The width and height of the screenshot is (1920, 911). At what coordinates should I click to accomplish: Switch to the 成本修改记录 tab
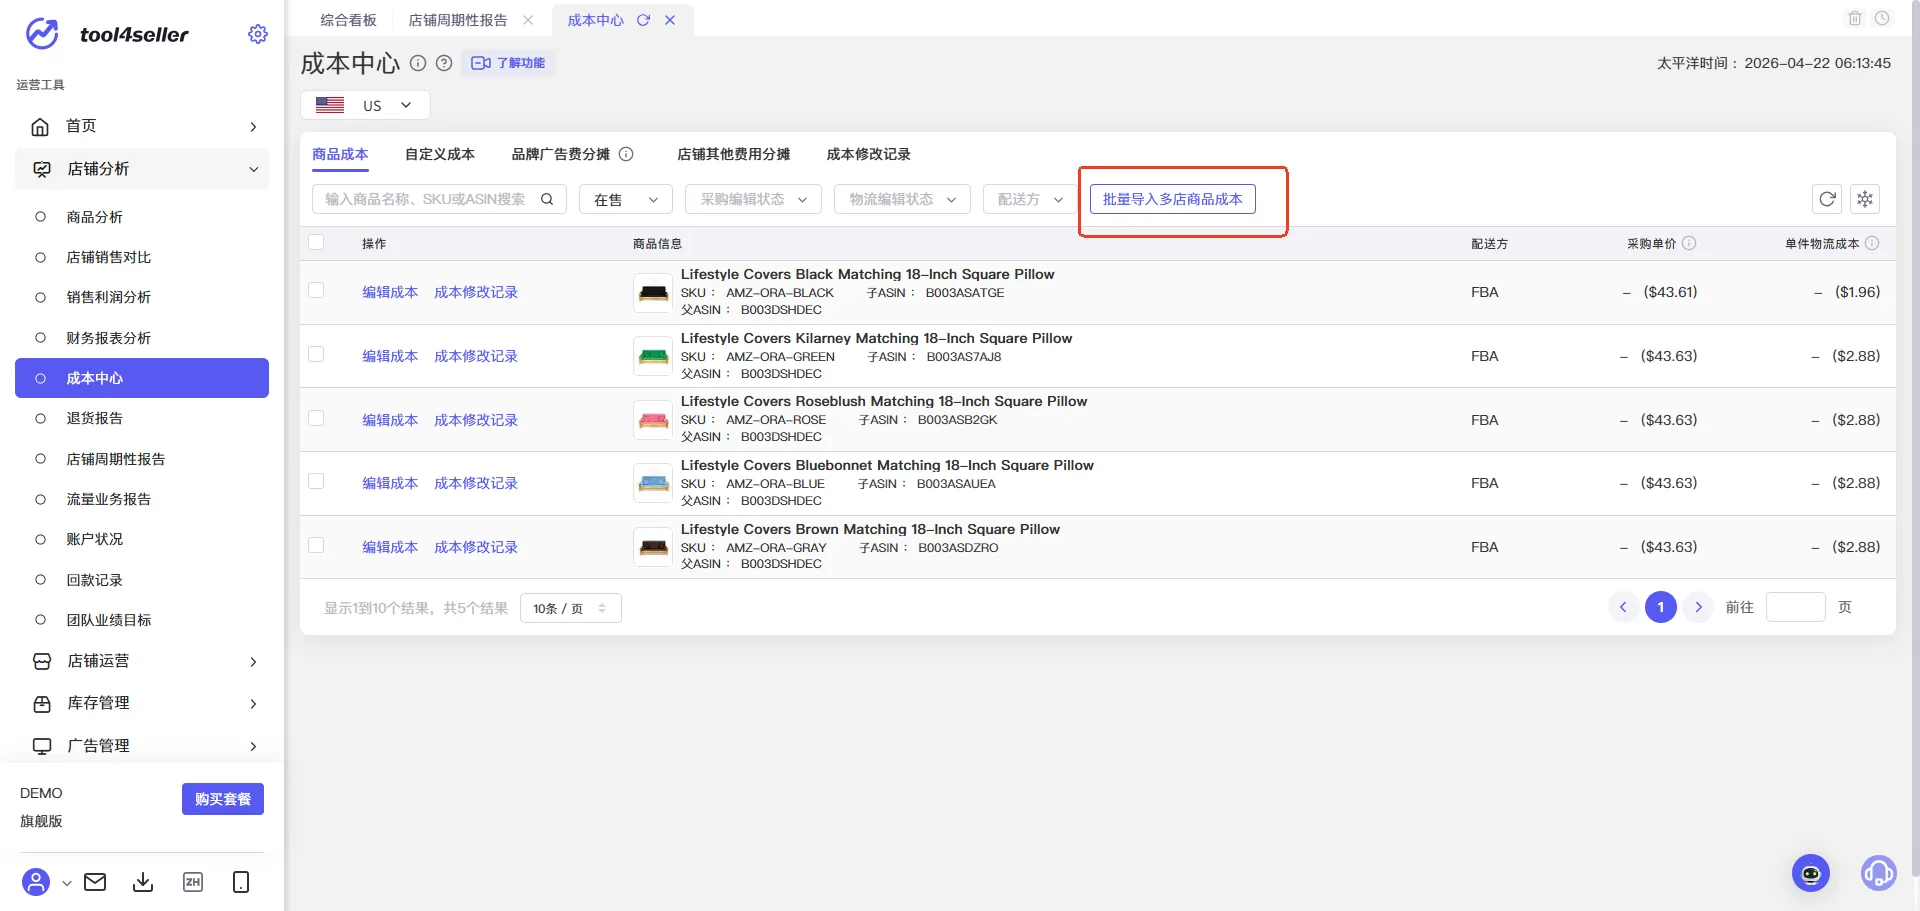[x=868, y=154]
